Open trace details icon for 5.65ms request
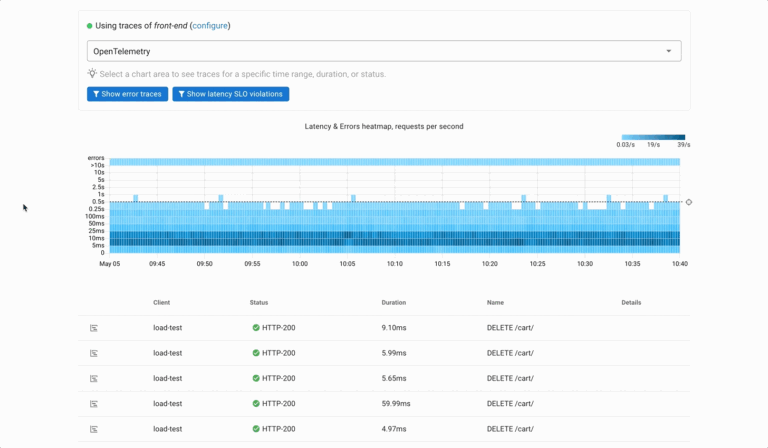 (x=94, y=378)
